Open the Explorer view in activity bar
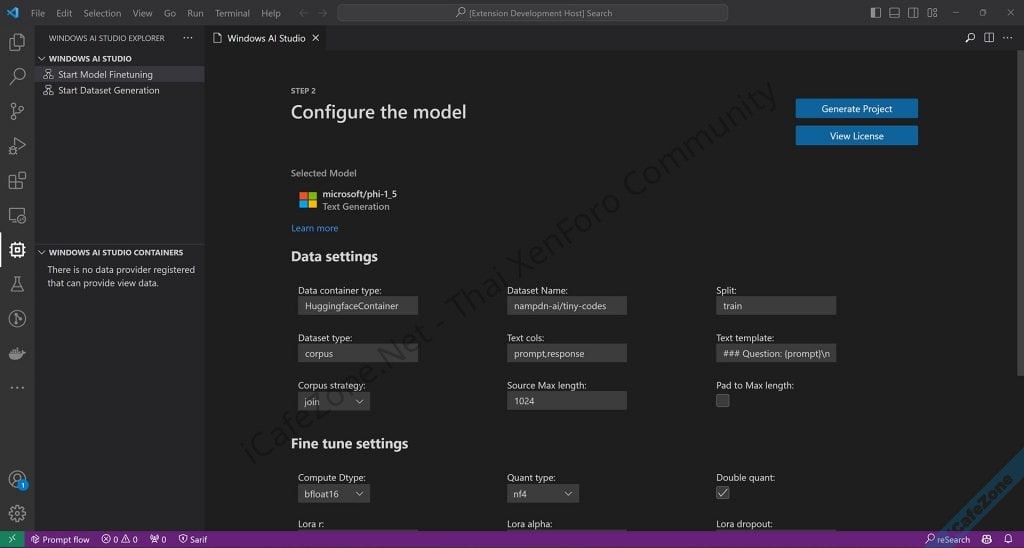Image resolution: width=1024 pixels, height=548 pixels. click(x=17, y=43)
